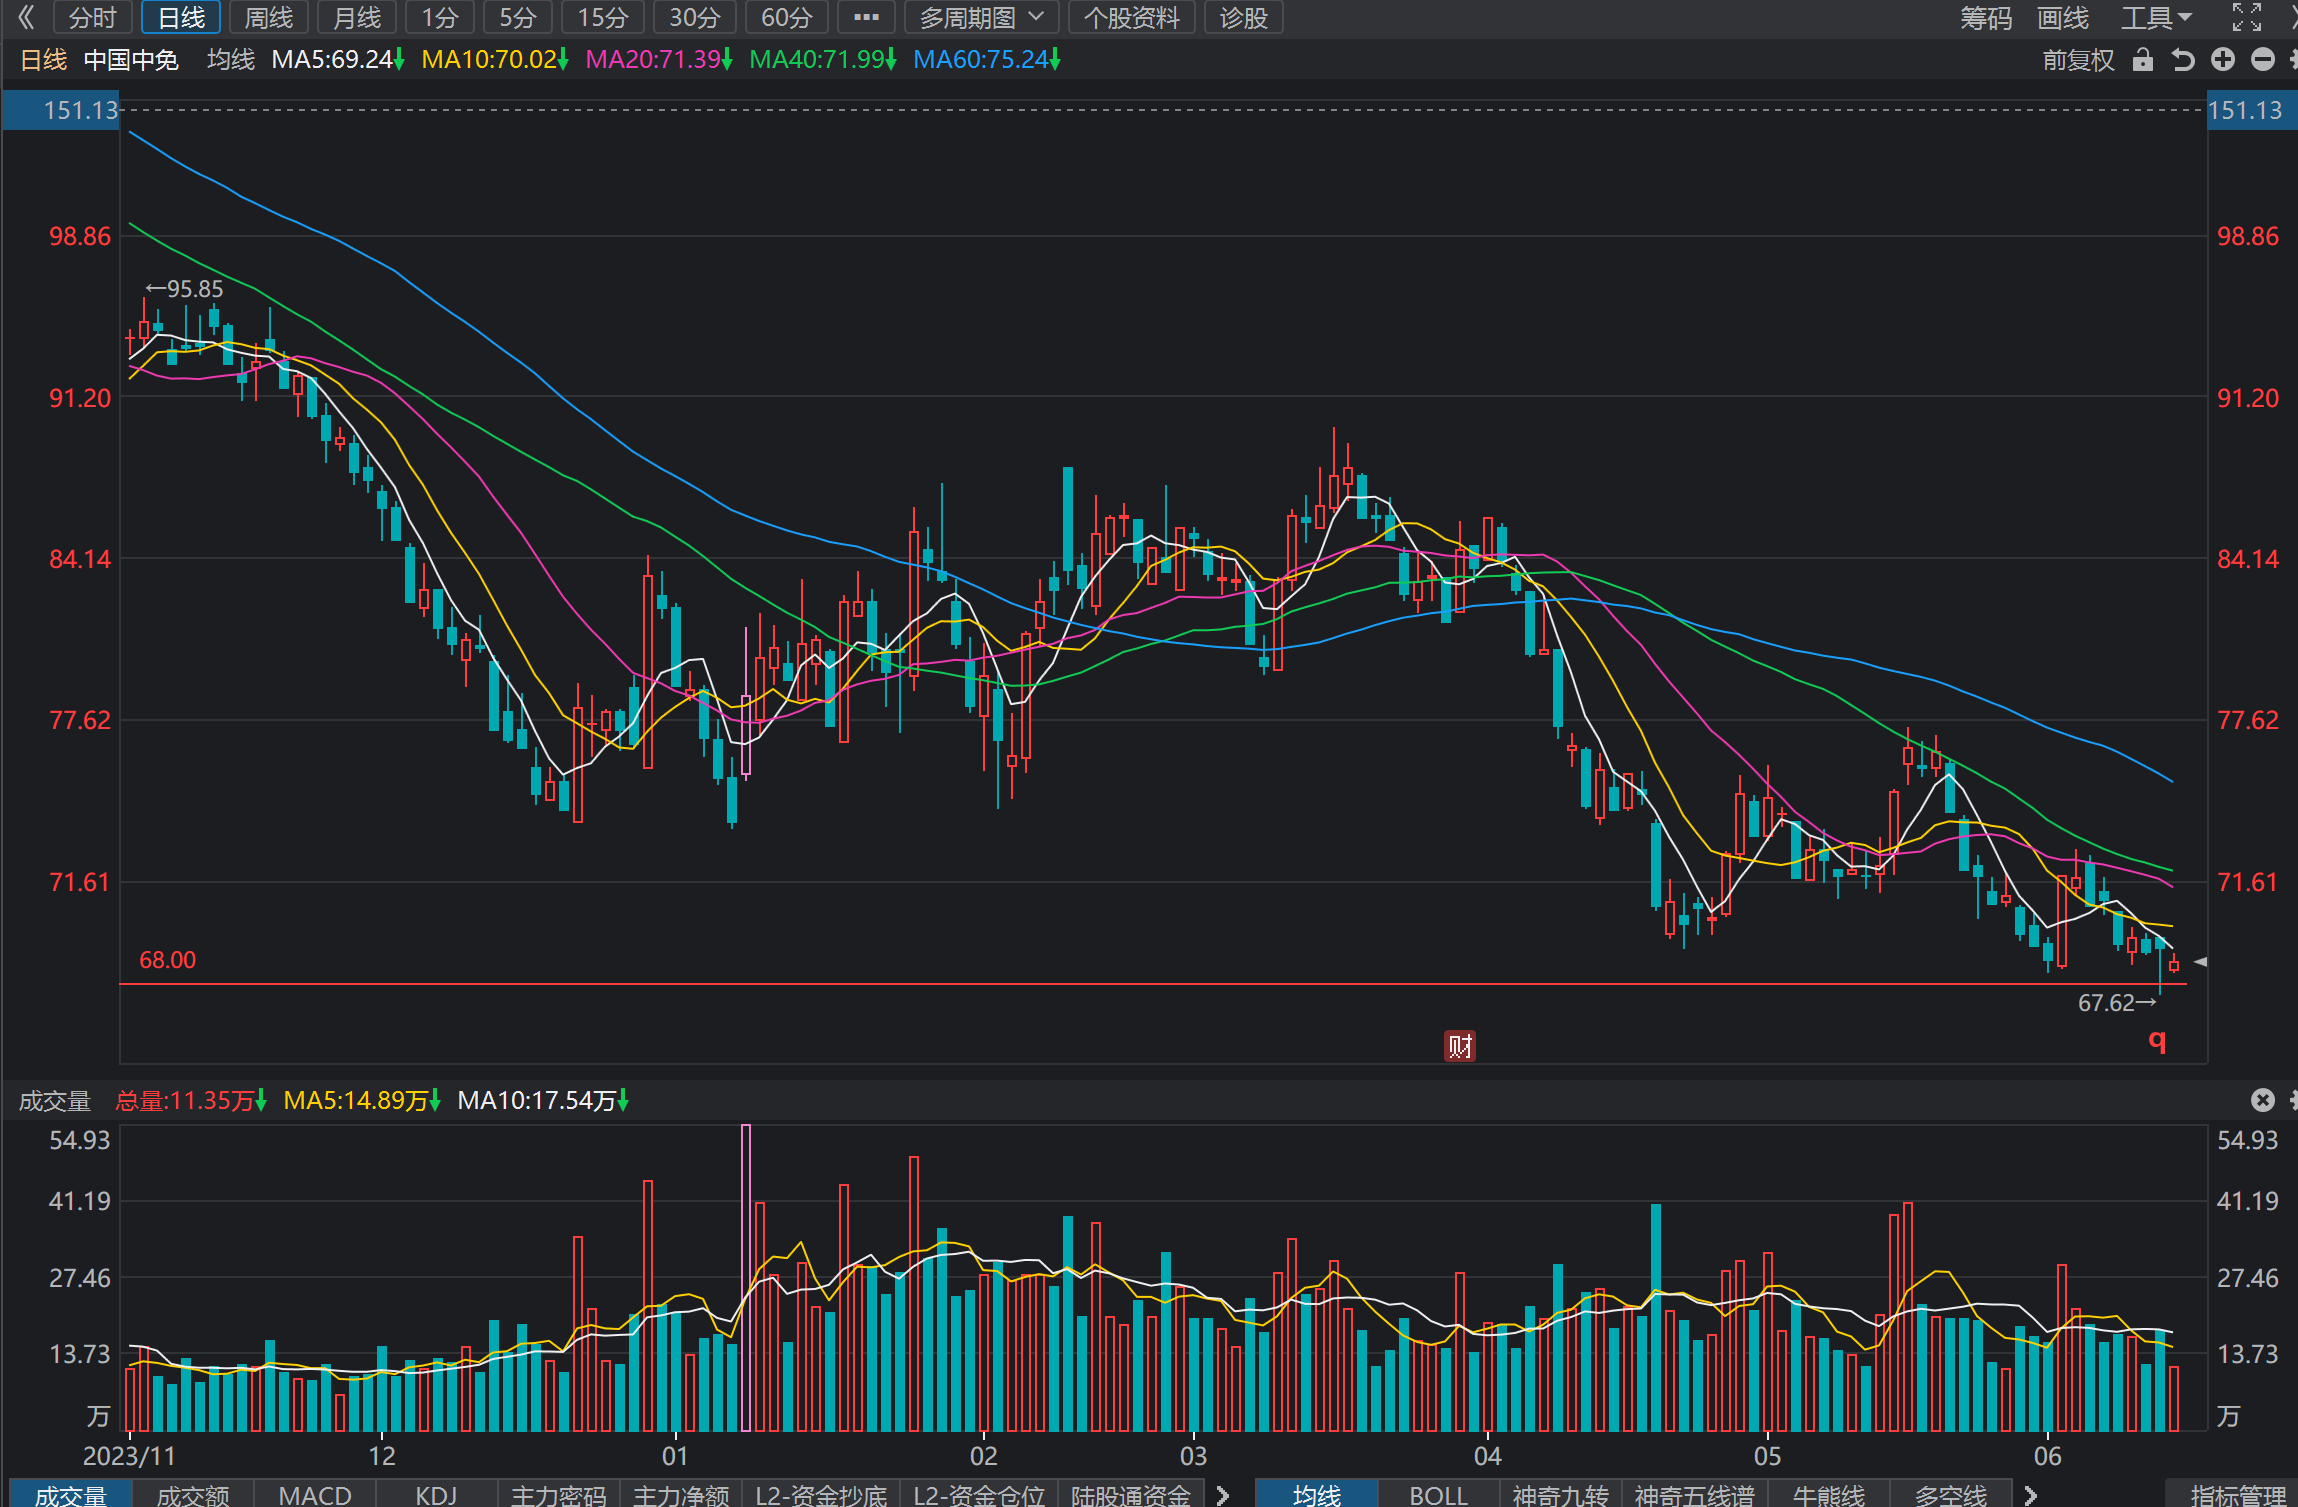This screenshot has width=2298, height=1507.
Task: Select the 神奇五线谱 indicator
Action: pyautogui.click(x=1695, y=1494)
